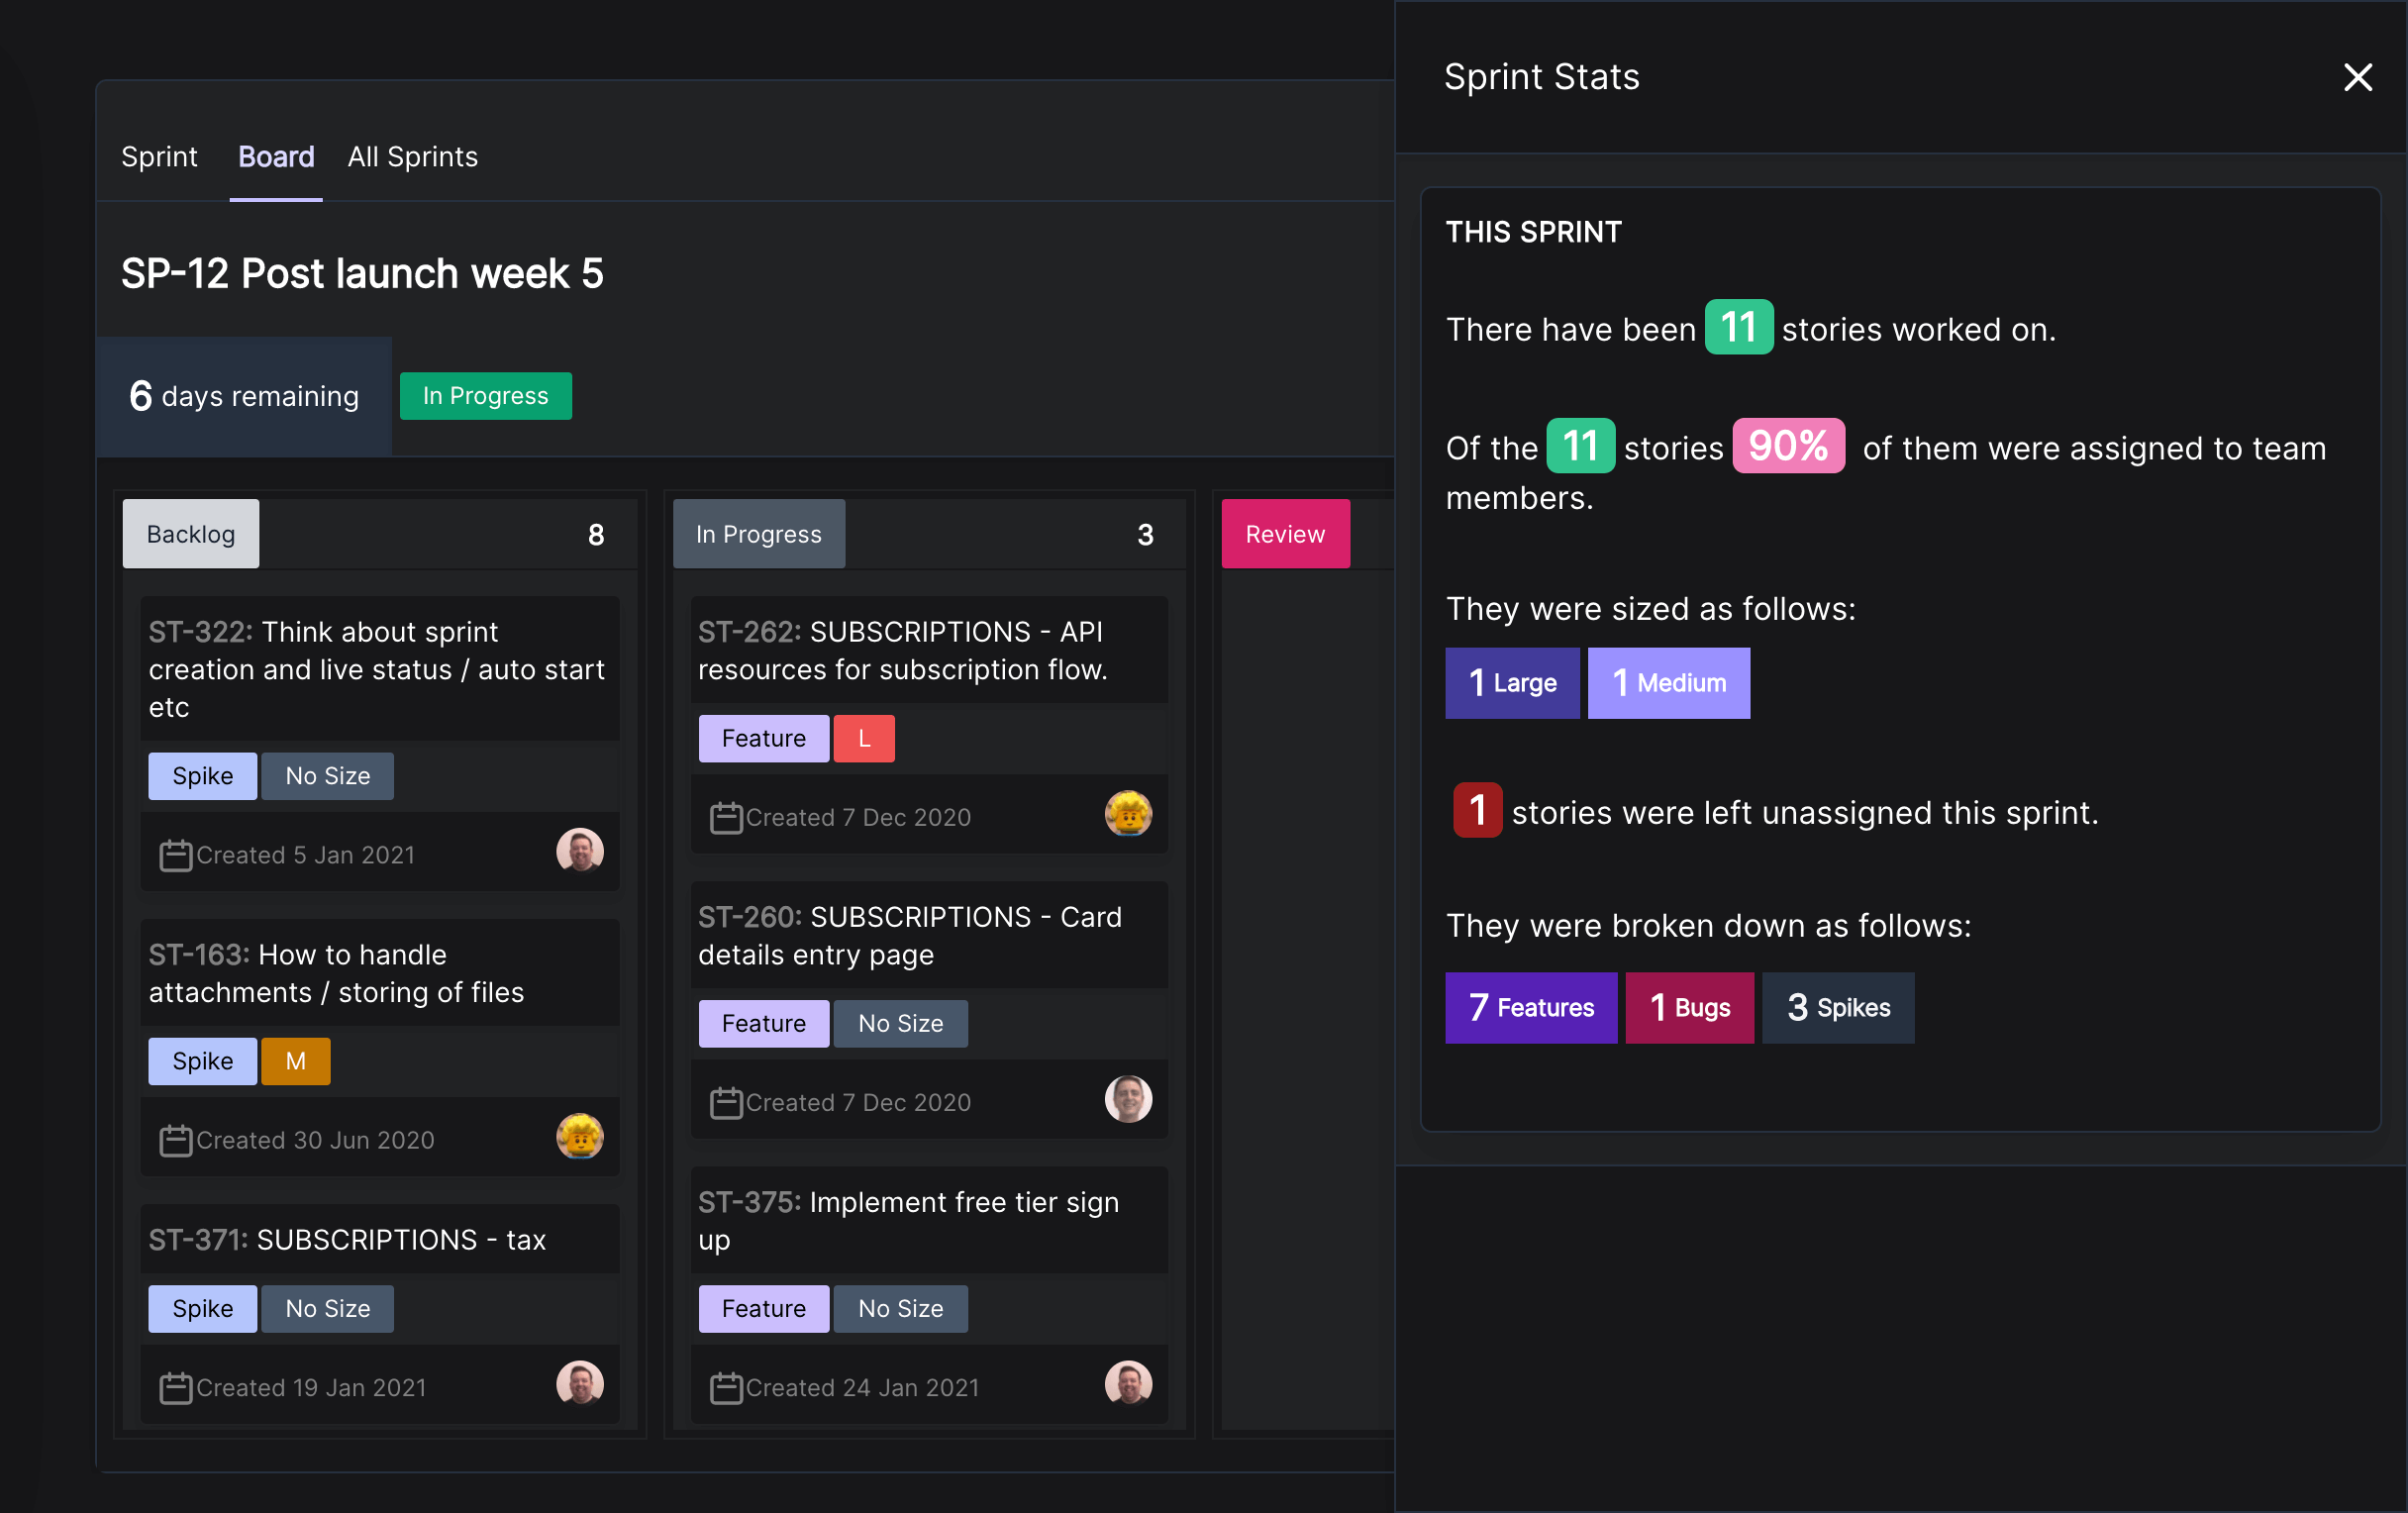
Task: Open story ST-260 Card details entry page
Action: [909, 936]
